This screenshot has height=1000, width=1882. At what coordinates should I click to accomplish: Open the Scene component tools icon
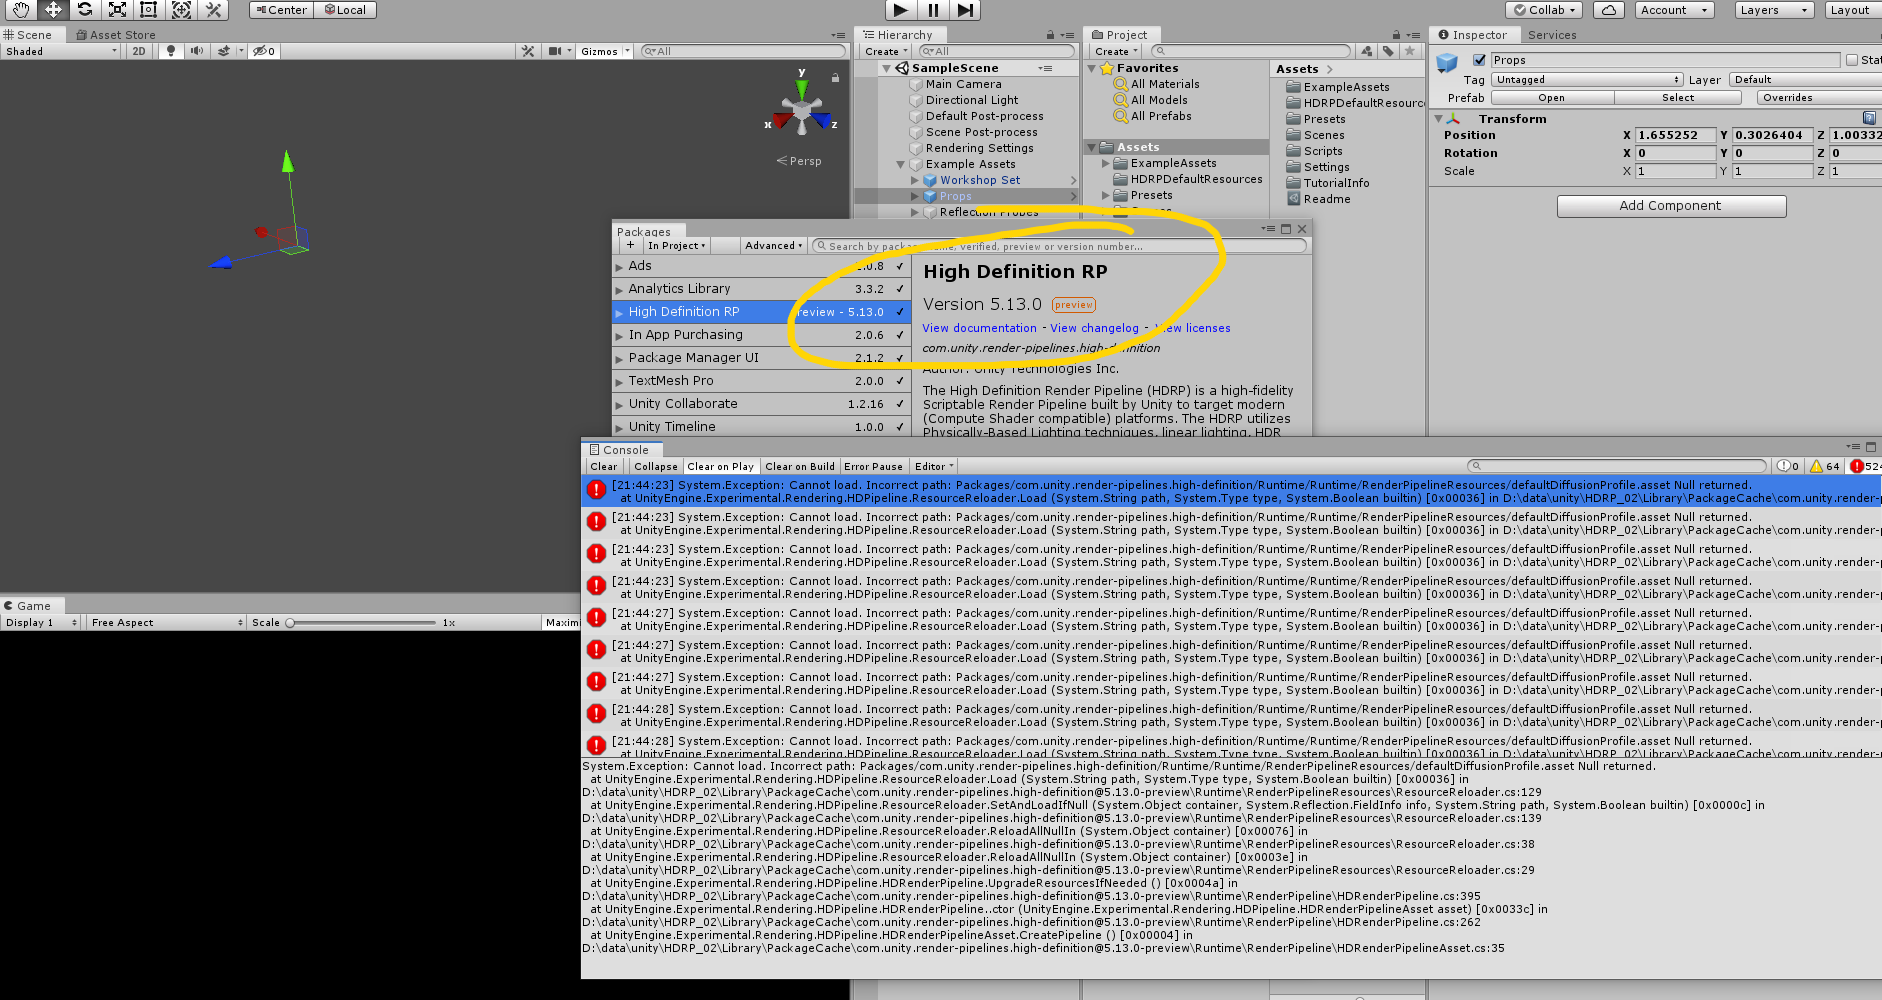pyautogui.click(x=528, y=51)
